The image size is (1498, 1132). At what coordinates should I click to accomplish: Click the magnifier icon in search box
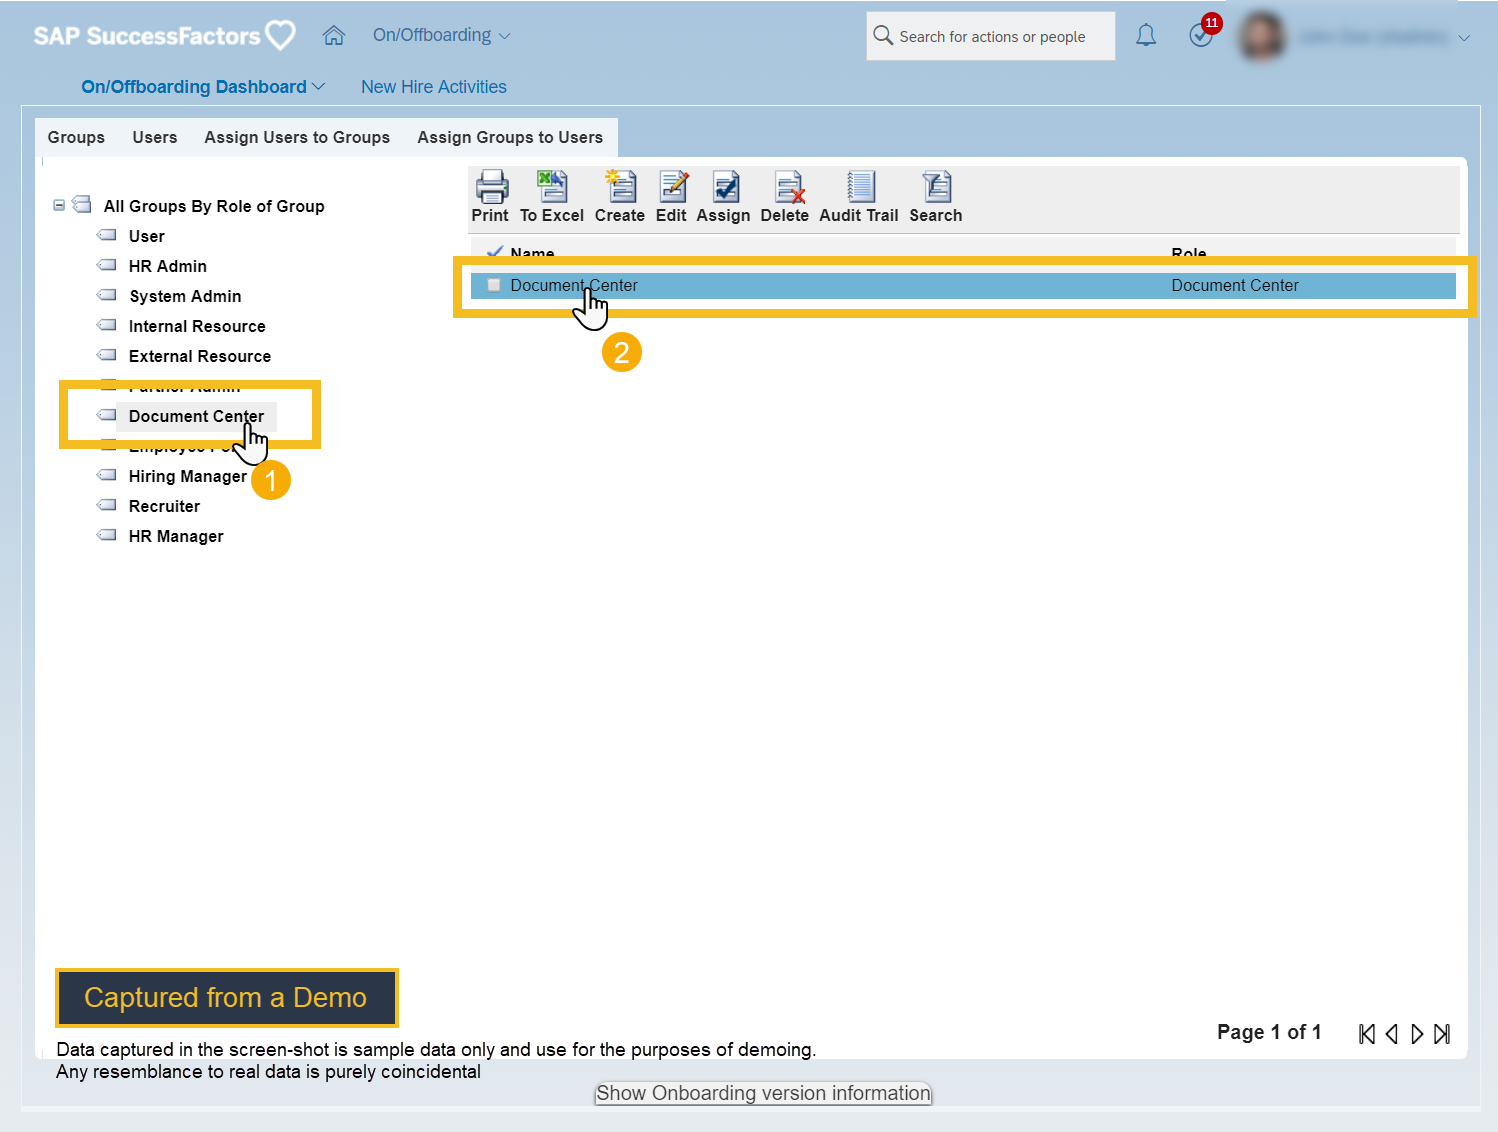883,36
